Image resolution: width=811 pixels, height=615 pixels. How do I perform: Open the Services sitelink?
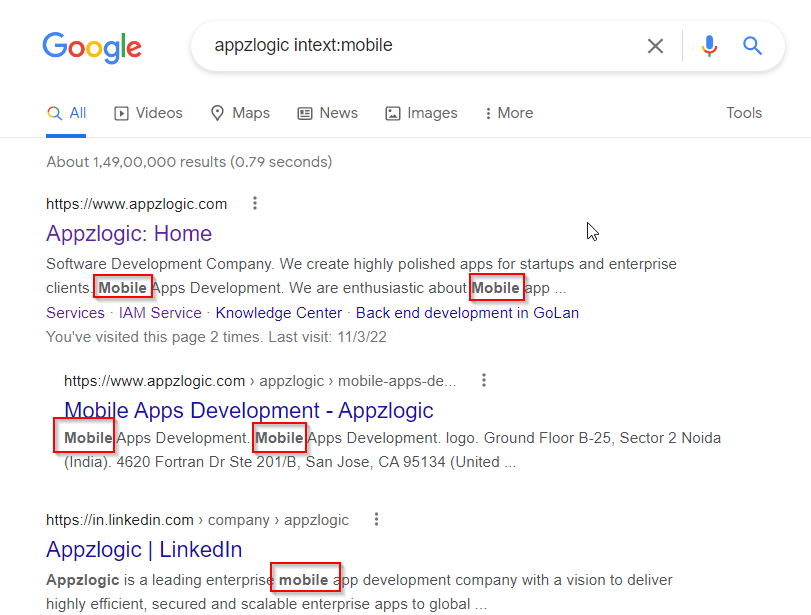tap(75, 313)
